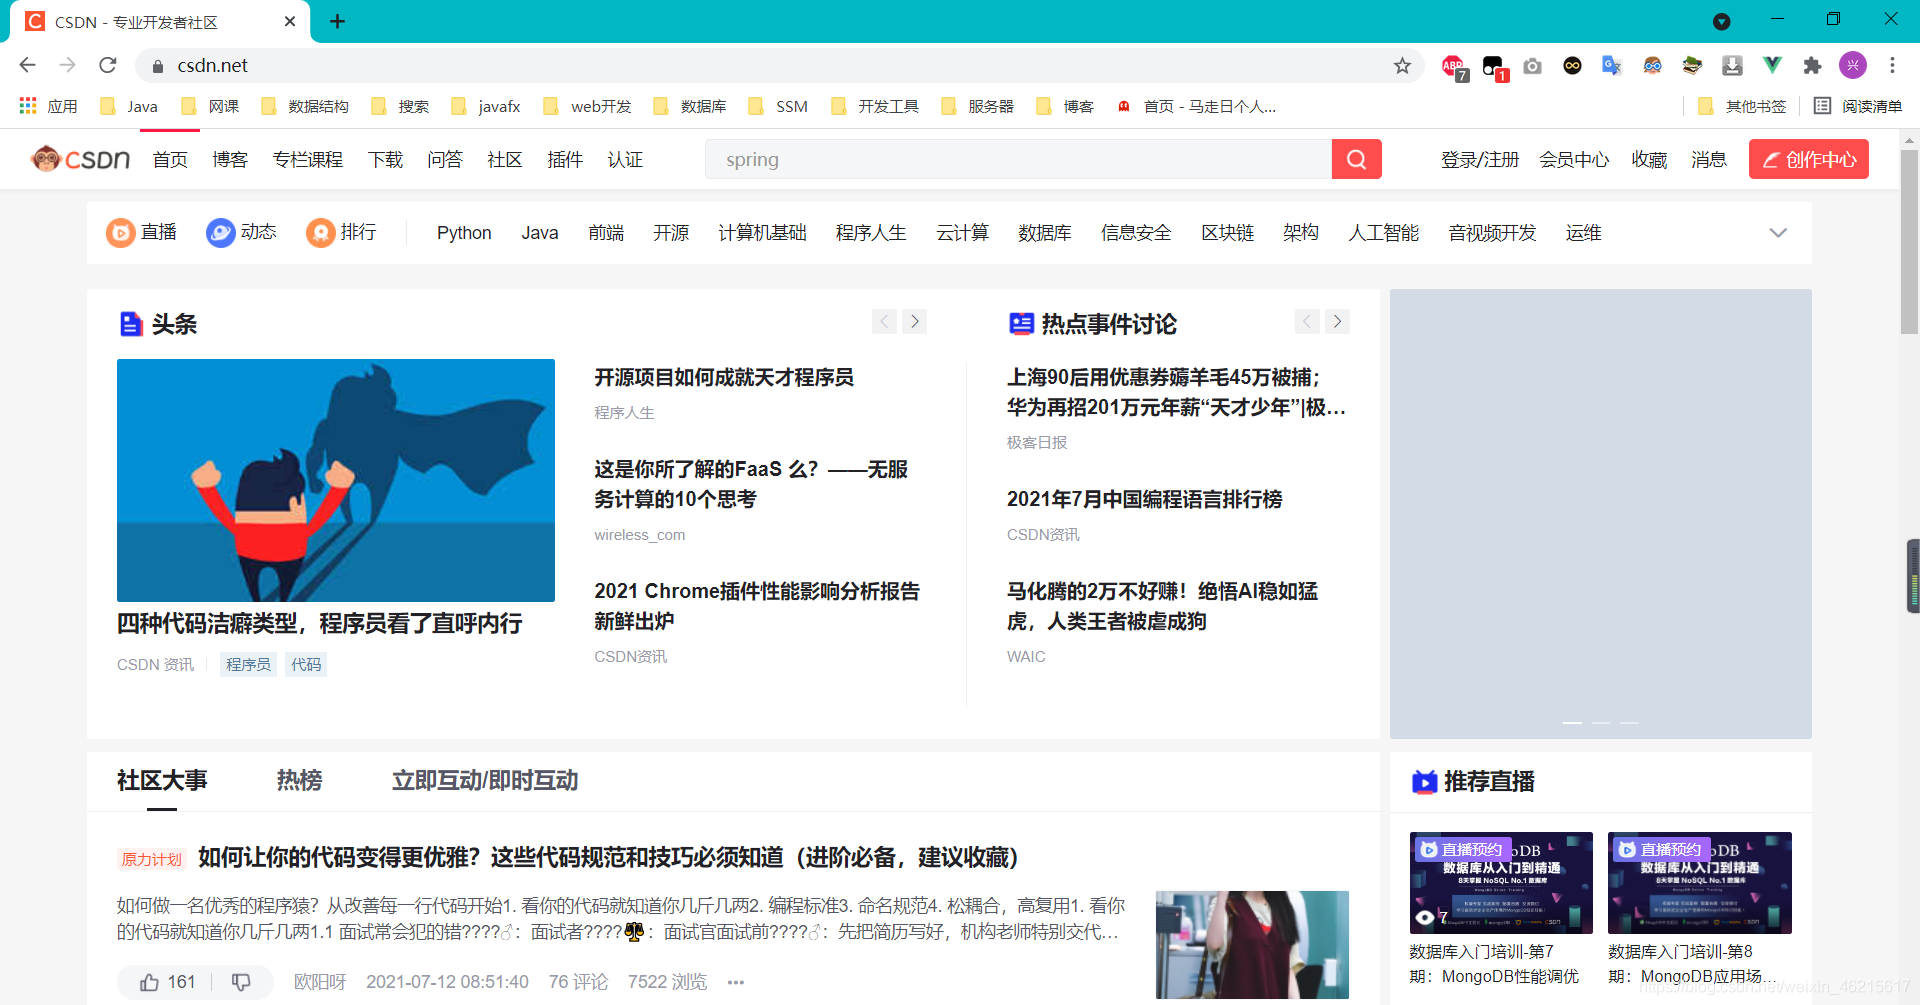Click the red search magnifier button
This screenshot has height=1005, width=1920.
click(1356, 159)
